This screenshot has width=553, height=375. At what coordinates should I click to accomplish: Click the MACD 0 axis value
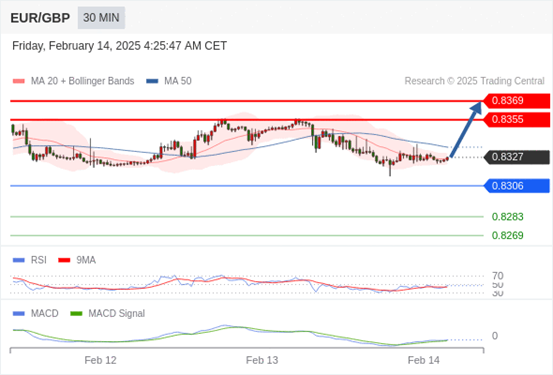click(x=495, y=336)
